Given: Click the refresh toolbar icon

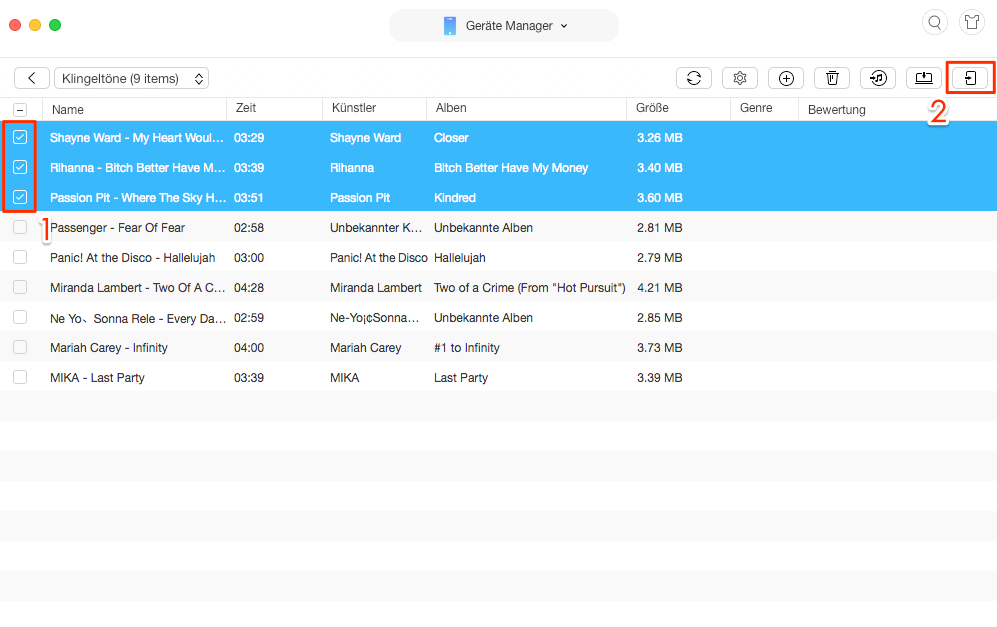Looking at the screenshot, I should coord(694,78).
